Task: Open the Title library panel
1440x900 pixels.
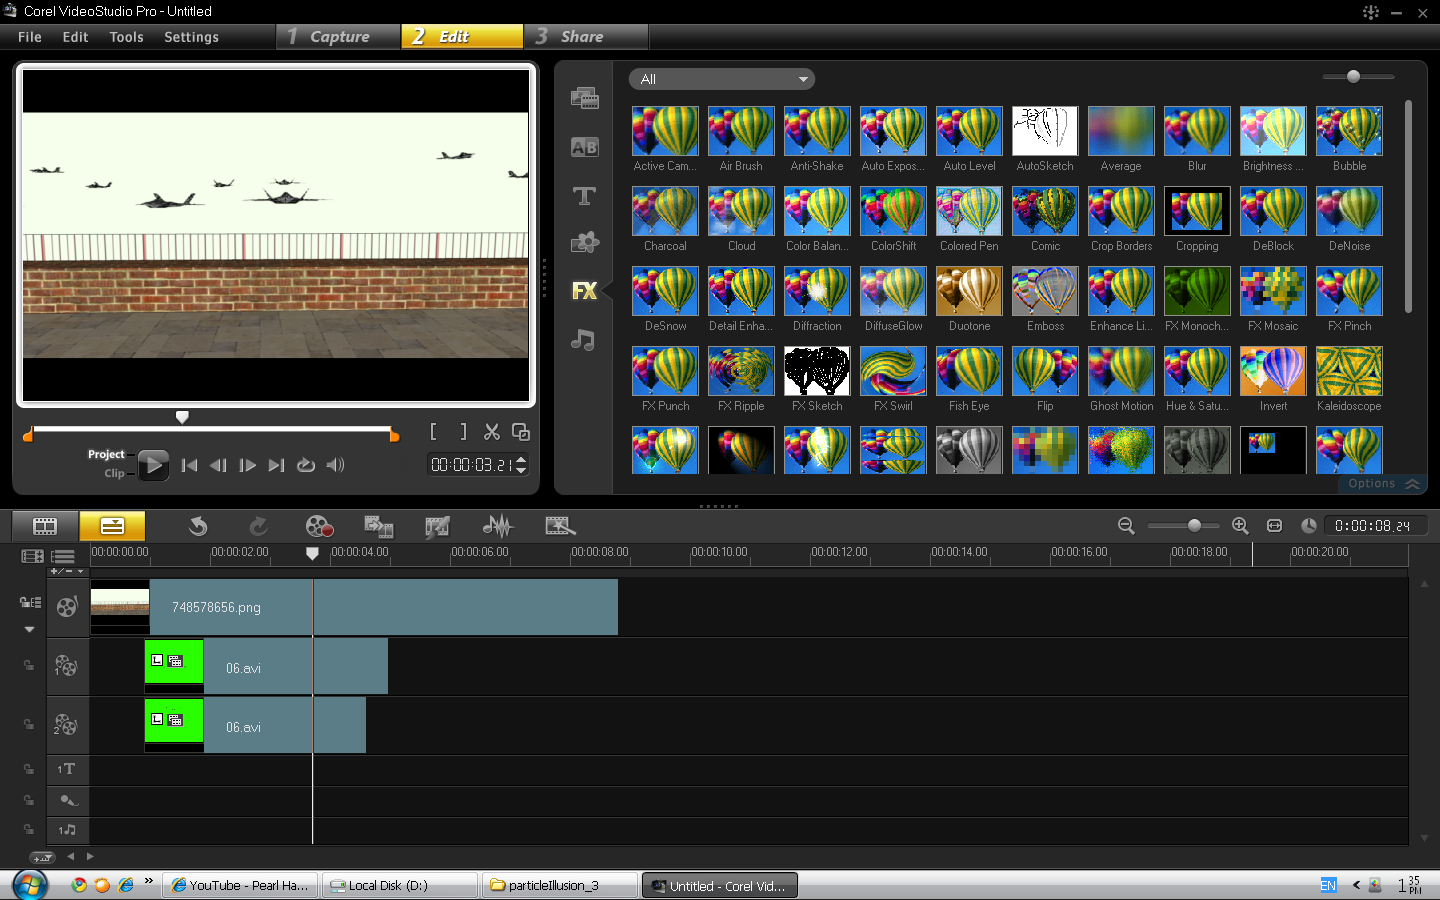Action: pyautogui.click(x=584, y=196)
